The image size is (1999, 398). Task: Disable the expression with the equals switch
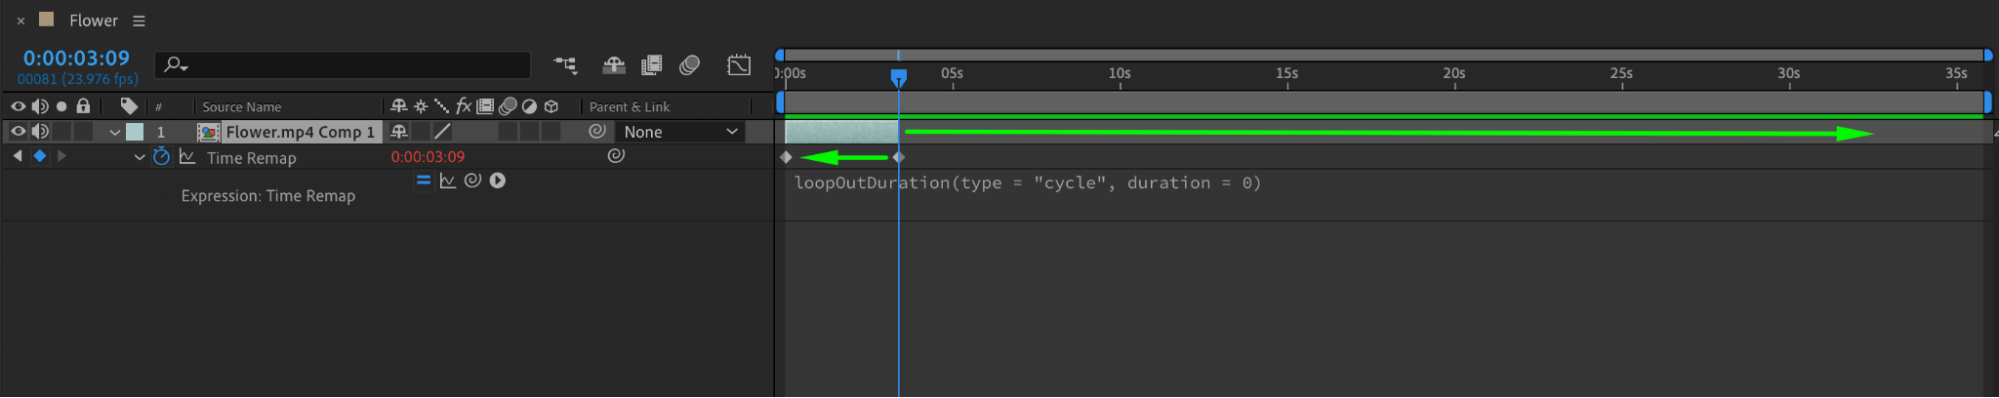(x=423, y=181)
